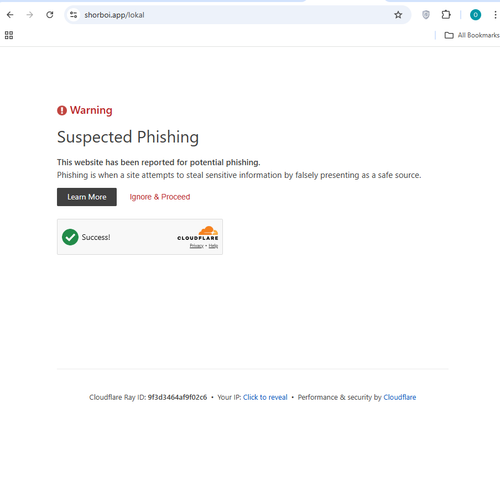This screenshot has width=500, height=493.
Task: Open the Cloudflare footer link
Action: click(x=400, y=397)
